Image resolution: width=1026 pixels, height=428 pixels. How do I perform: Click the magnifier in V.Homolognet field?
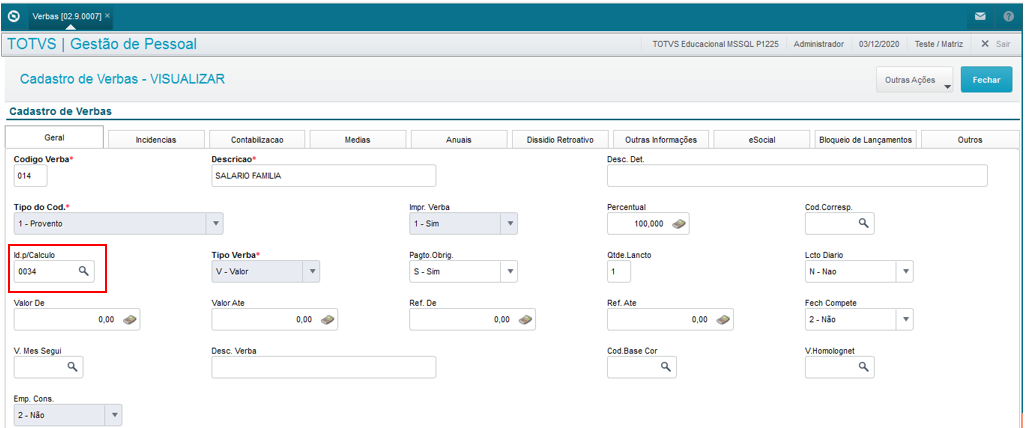(864, 367)
